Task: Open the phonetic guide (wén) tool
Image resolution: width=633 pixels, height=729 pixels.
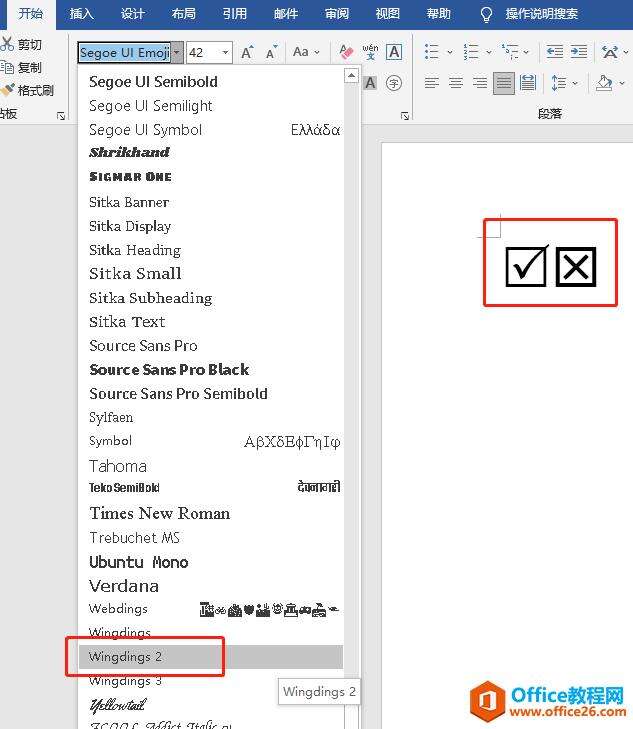Action: pos(370,52)
